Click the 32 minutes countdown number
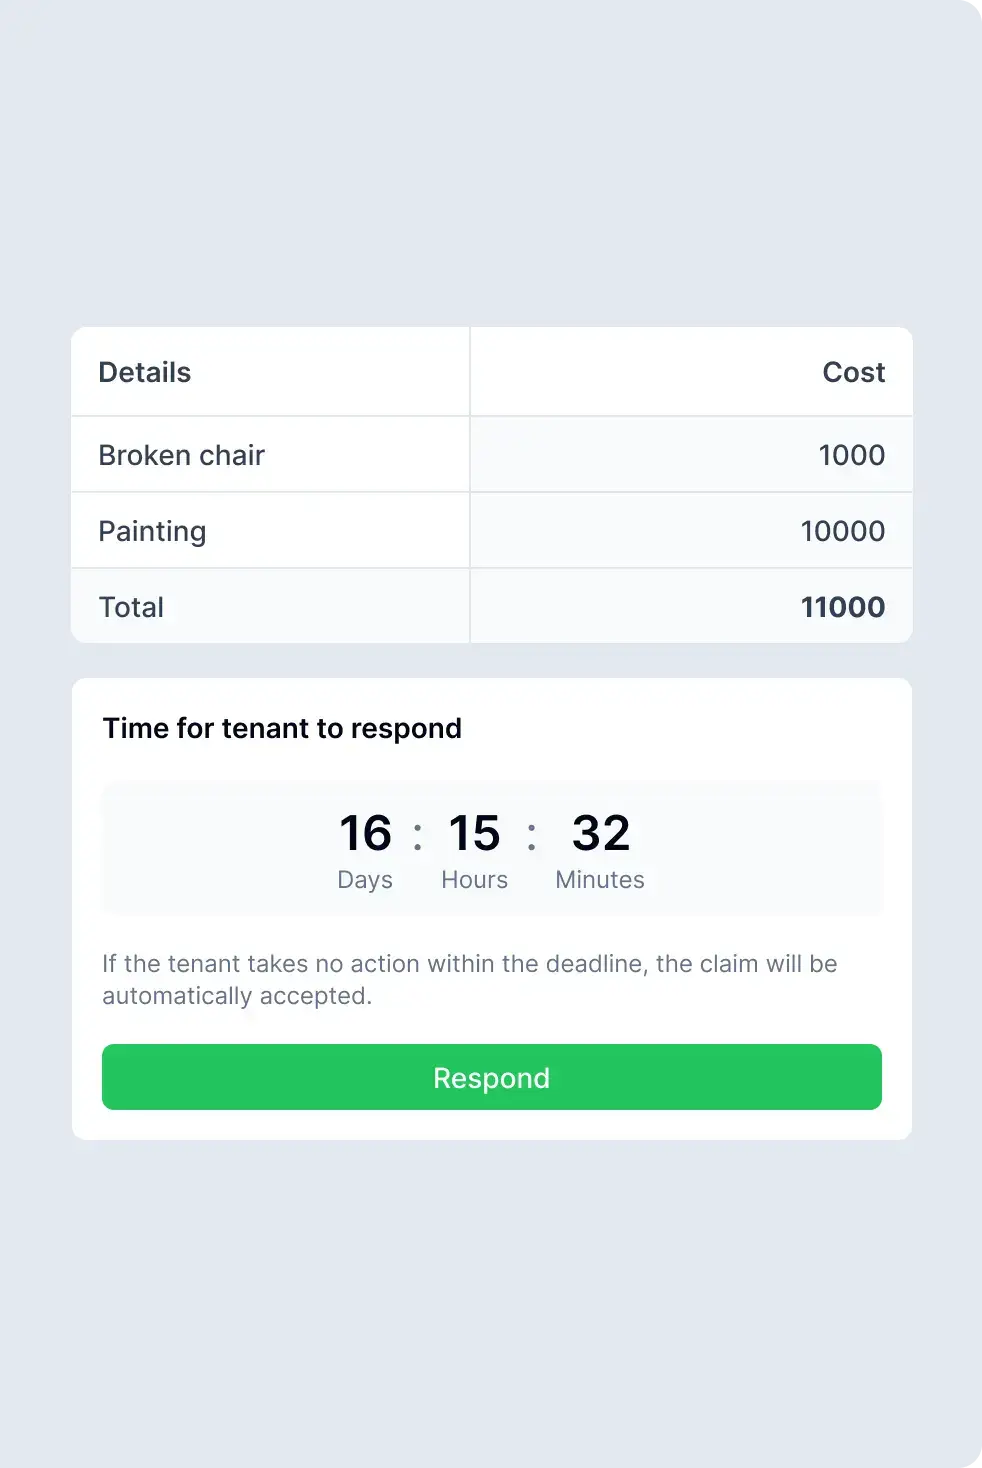 600,833
